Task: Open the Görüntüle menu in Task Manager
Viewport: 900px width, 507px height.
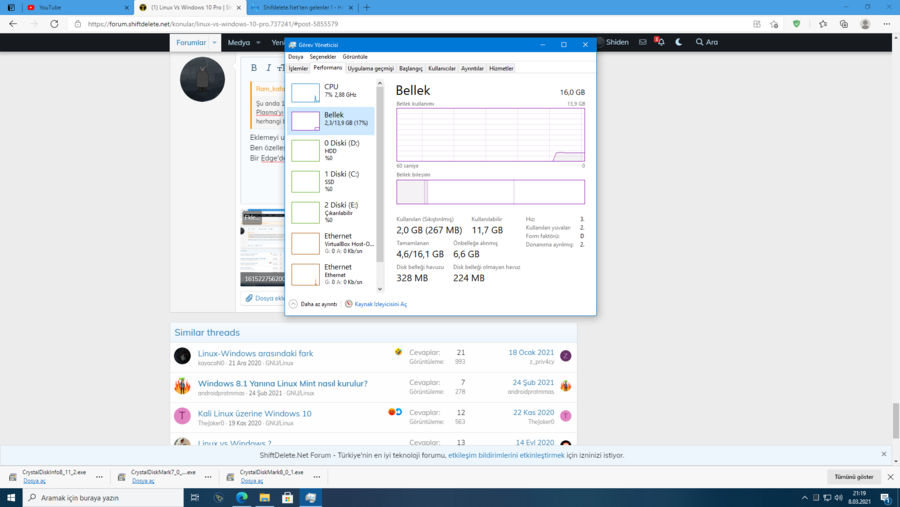Action: 355,57
